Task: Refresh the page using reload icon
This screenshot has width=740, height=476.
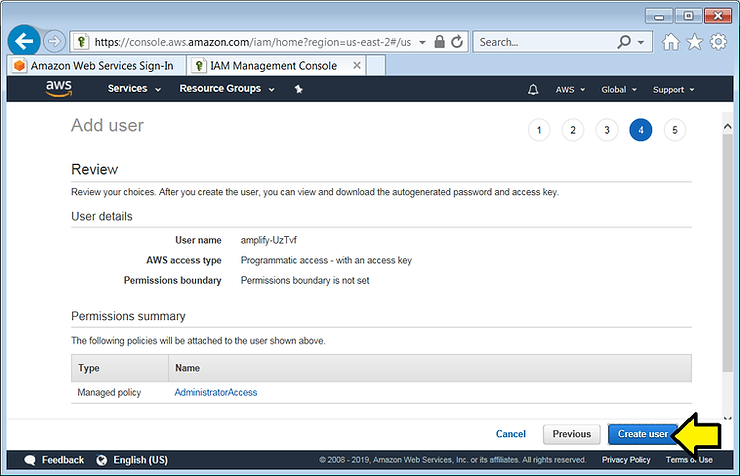Action: pos(457,42)
